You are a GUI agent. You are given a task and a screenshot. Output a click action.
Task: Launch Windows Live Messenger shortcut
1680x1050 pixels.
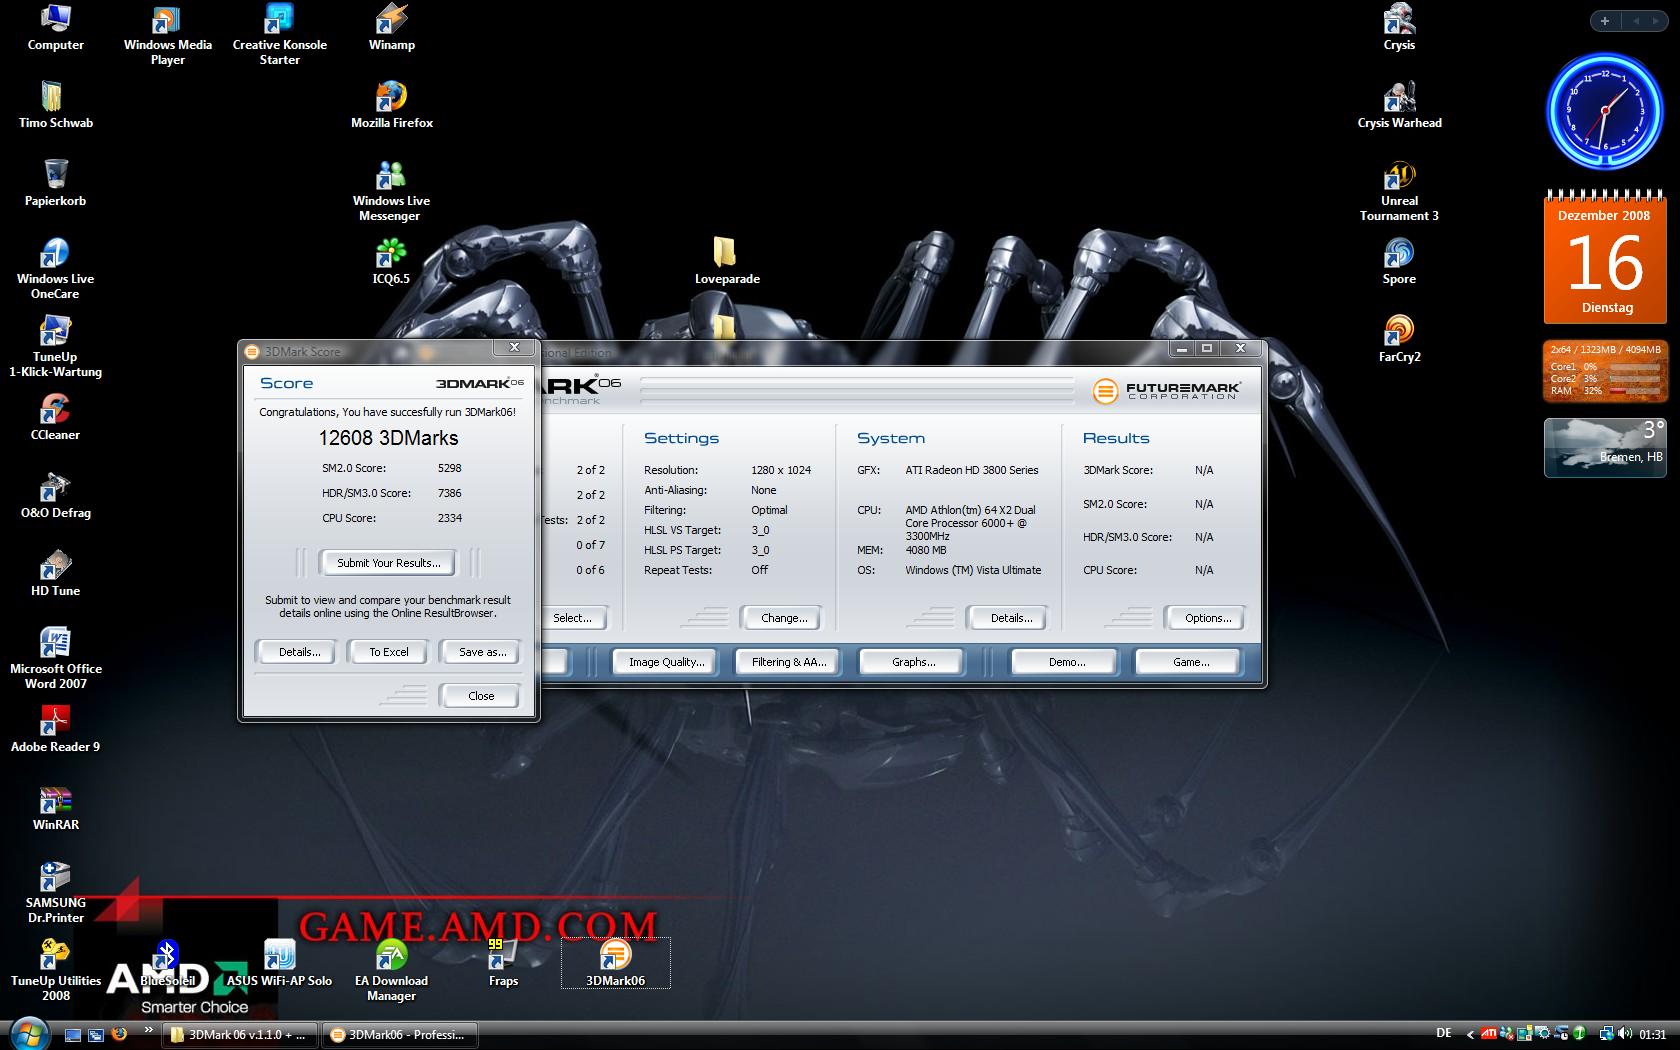coord(391,191)
